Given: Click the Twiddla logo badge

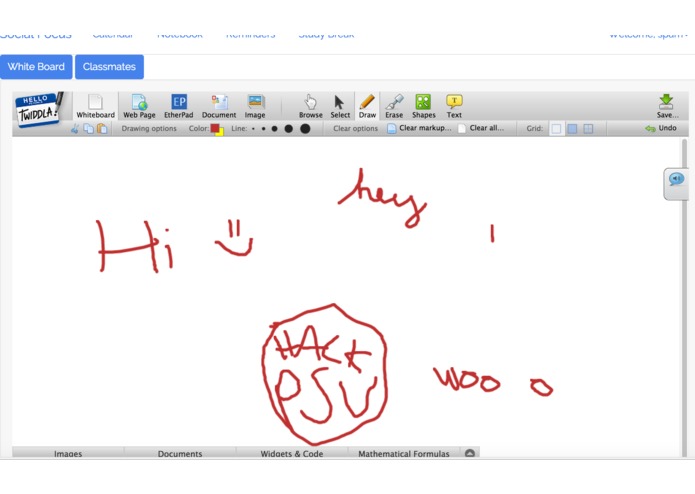Looking at the screenshot, I should (39, 109).
